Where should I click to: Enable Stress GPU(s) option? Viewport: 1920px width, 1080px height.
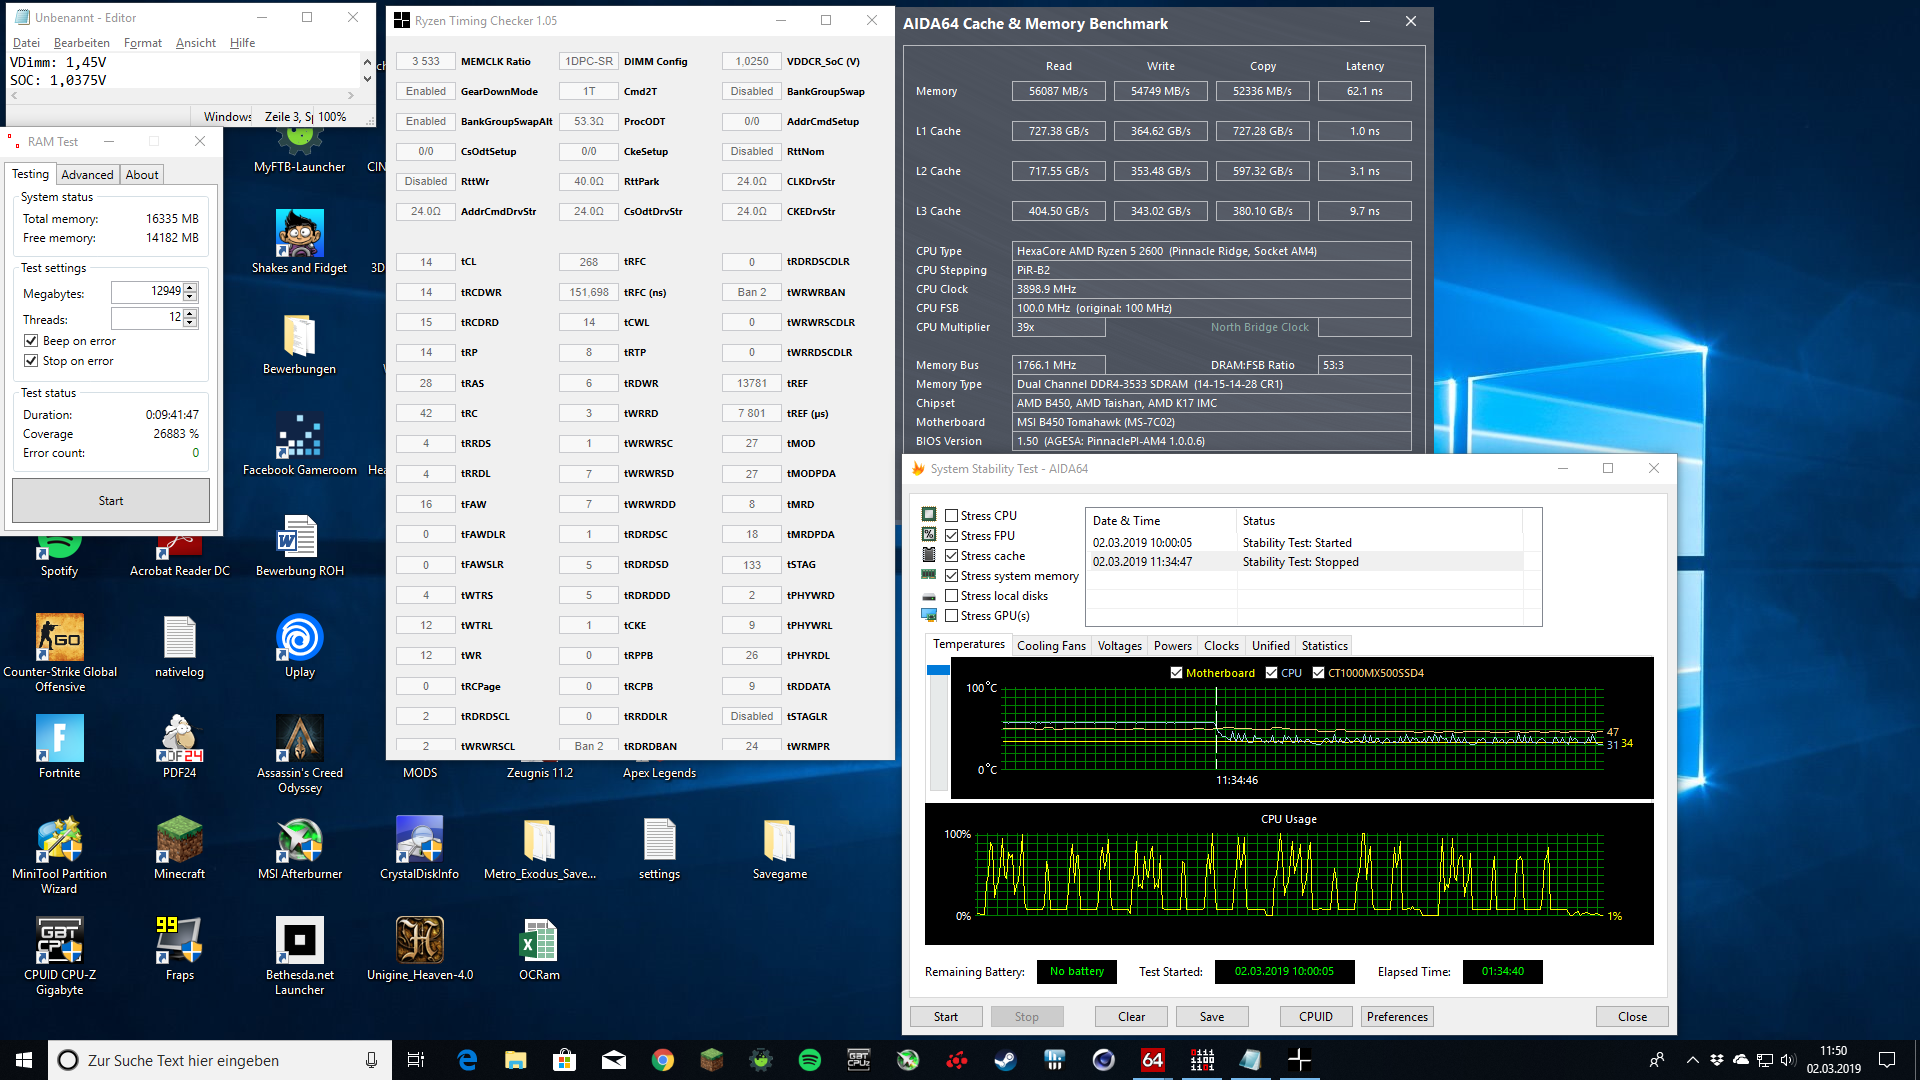tap(952, 616)
